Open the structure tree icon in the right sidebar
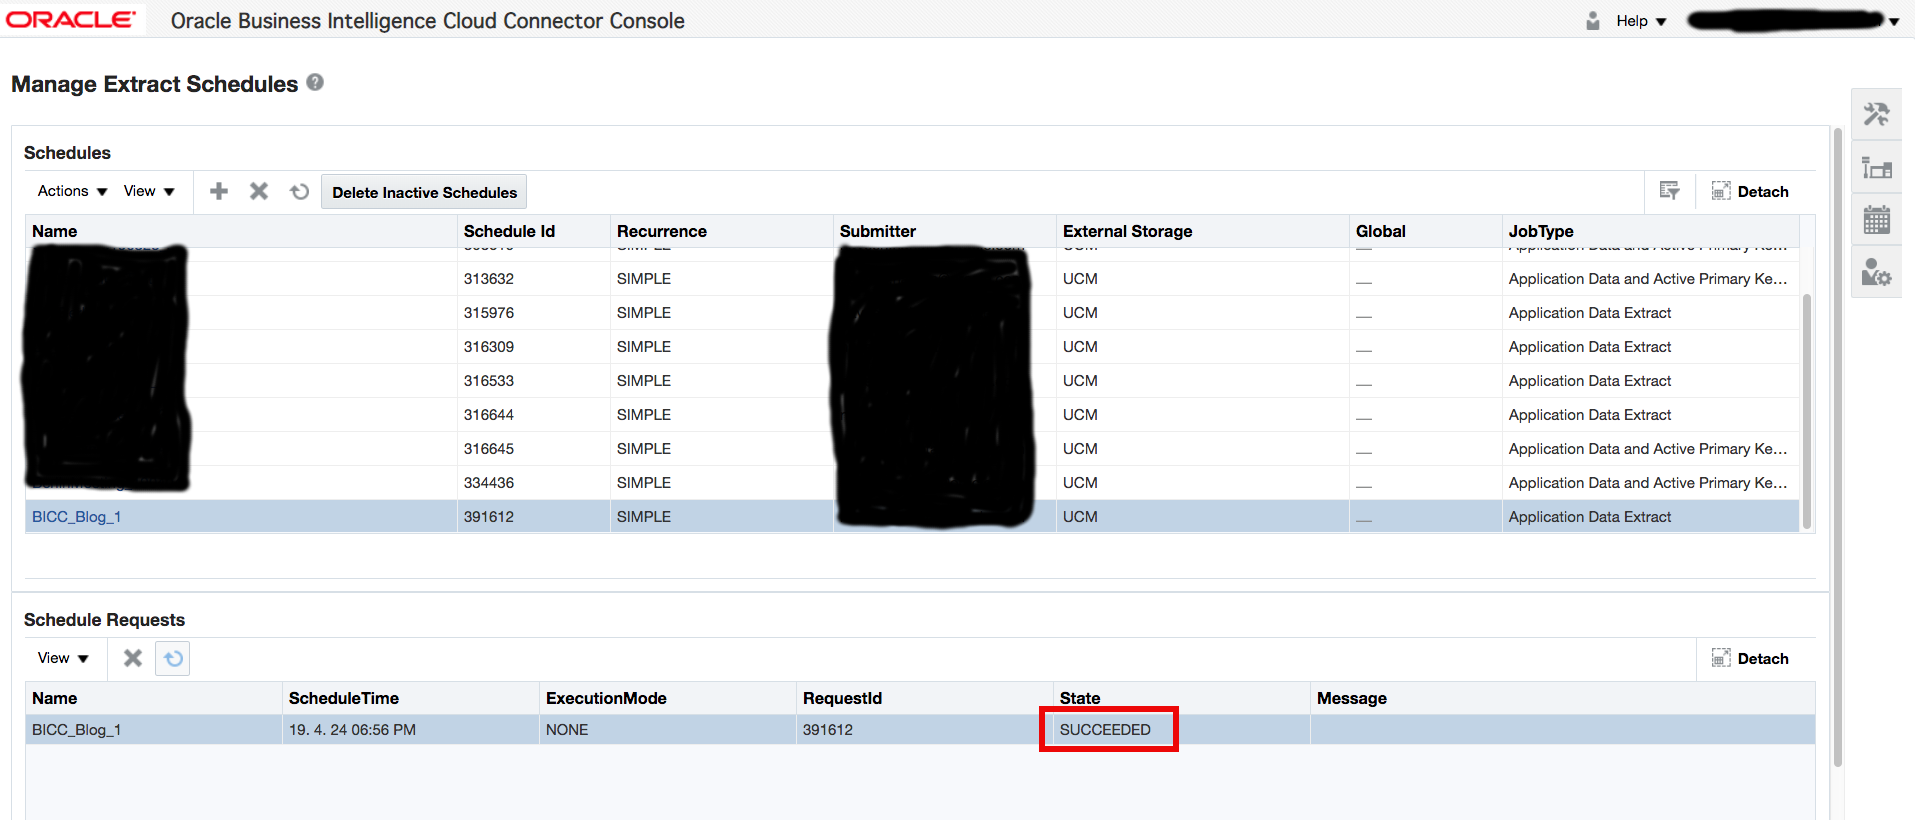Viewport: 1915px width, 820px height. (x=1876, y=167)
